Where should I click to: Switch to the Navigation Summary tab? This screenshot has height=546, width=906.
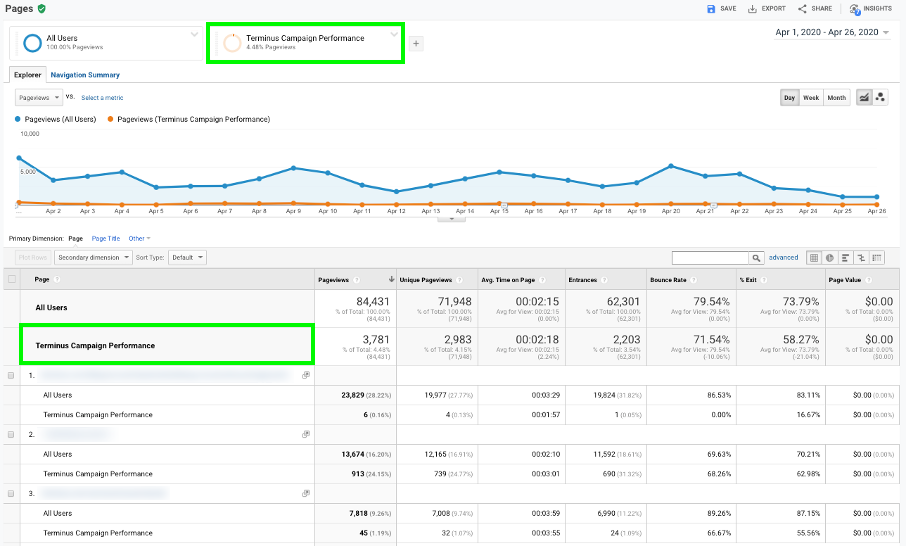point(85,75)
